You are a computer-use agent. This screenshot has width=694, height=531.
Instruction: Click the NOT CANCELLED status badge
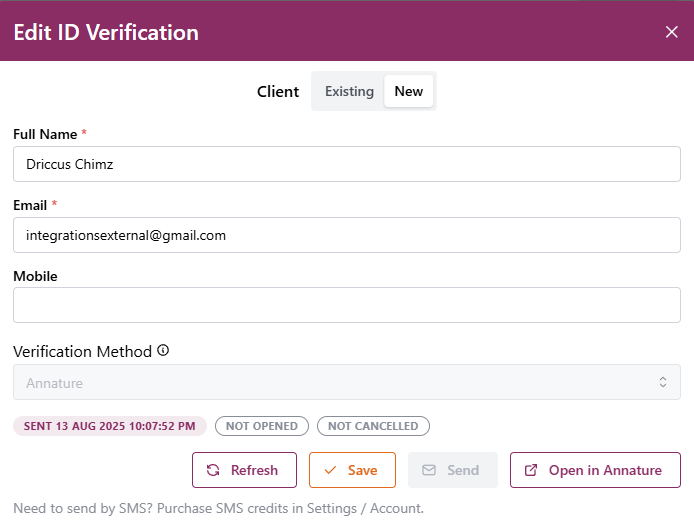coord(373,426)
